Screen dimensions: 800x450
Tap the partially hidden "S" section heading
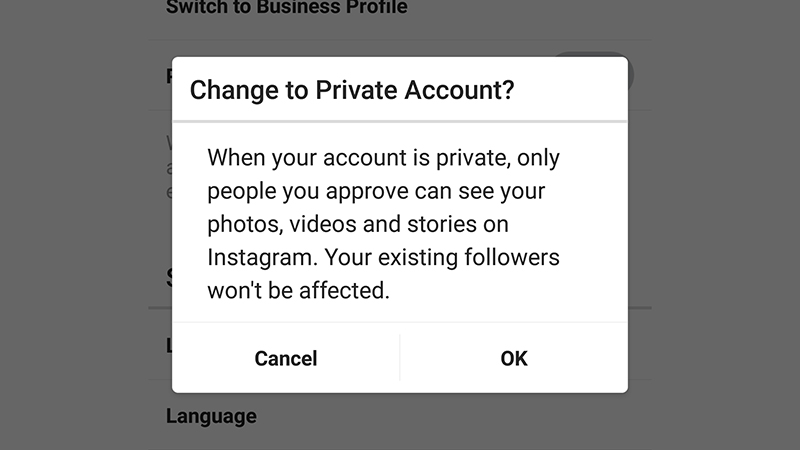169,278
